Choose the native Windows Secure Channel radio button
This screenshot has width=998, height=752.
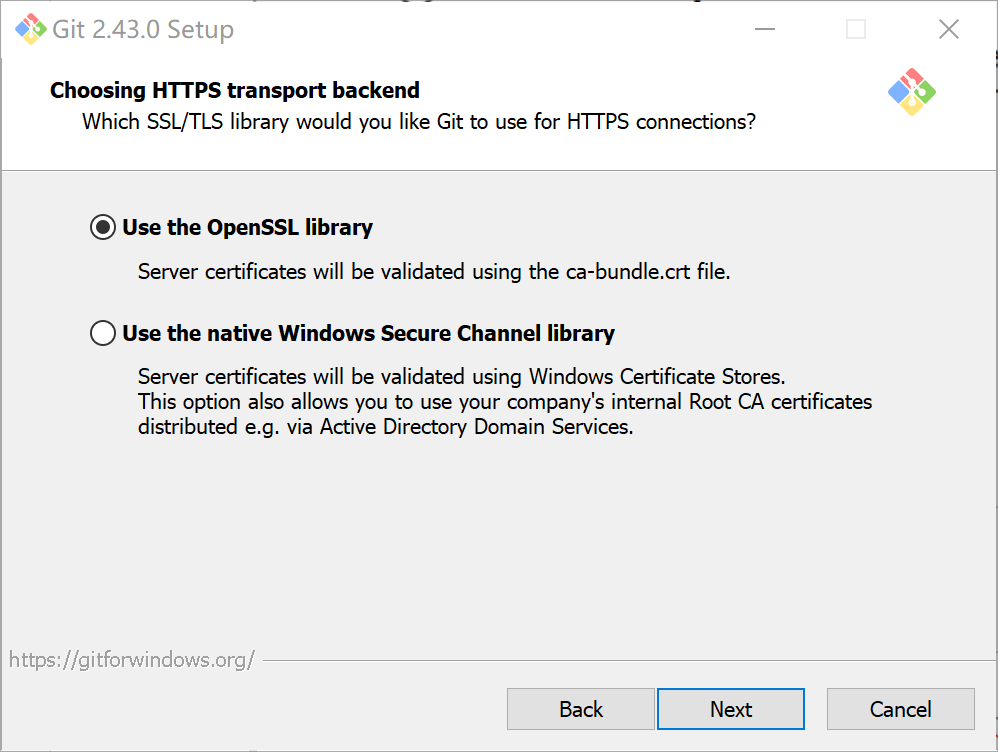pyautogui.click(x=103, y=333)
